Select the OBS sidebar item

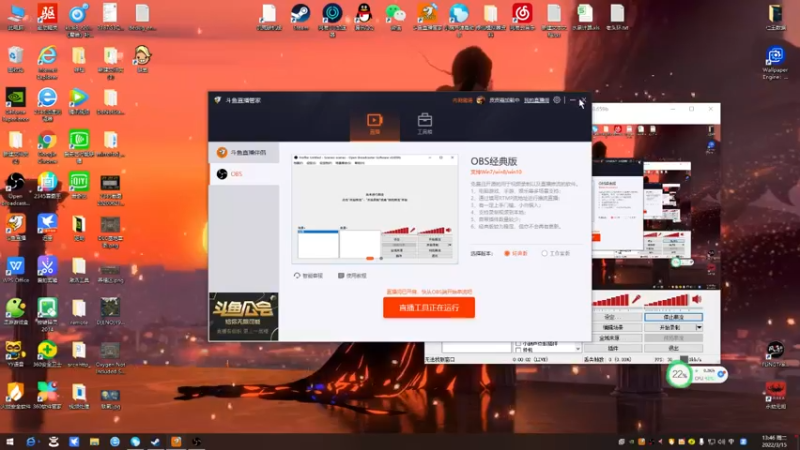click(244, 174)
